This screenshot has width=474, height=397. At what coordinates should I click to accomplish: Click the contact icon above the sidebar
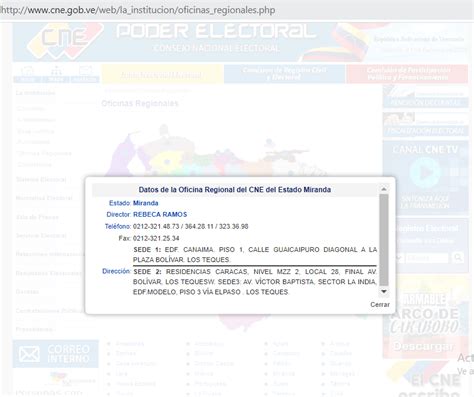point(85,74)
